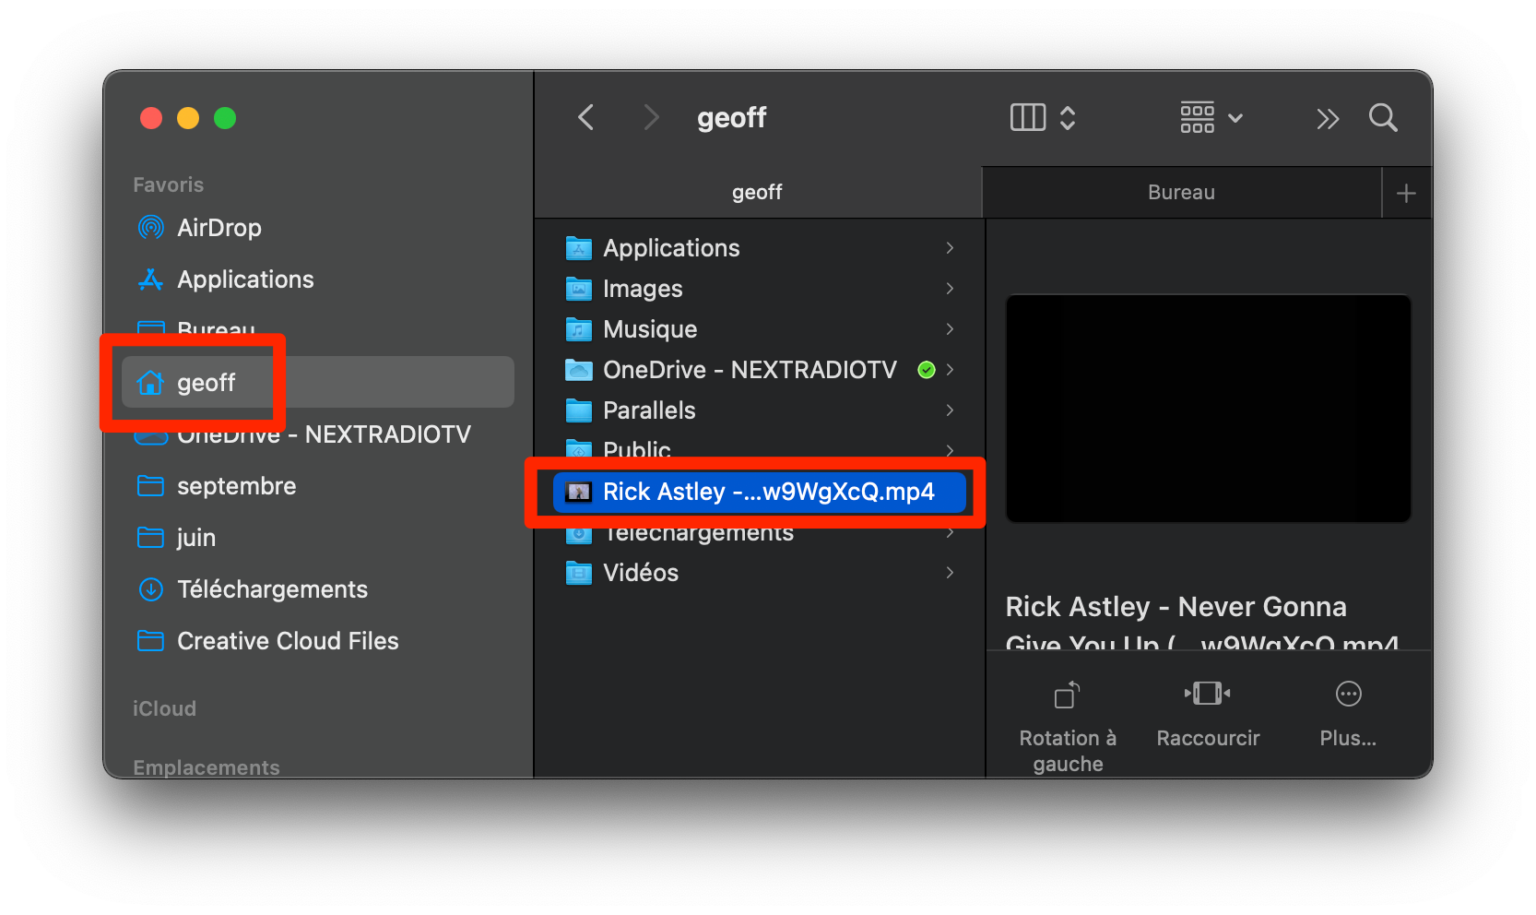Click the iCloud section header
This screenshot has width=1536, height=915.
point(165,709)
